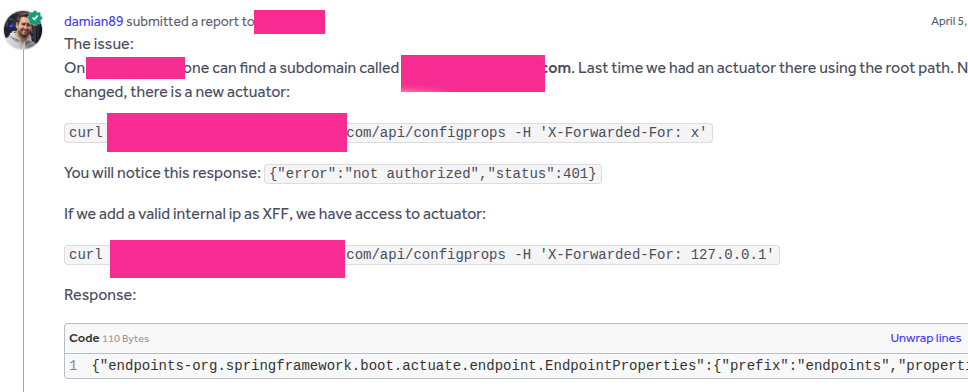Click the 'Response:' label text
This screenshot has height=392, width=968.
(100, 295)
